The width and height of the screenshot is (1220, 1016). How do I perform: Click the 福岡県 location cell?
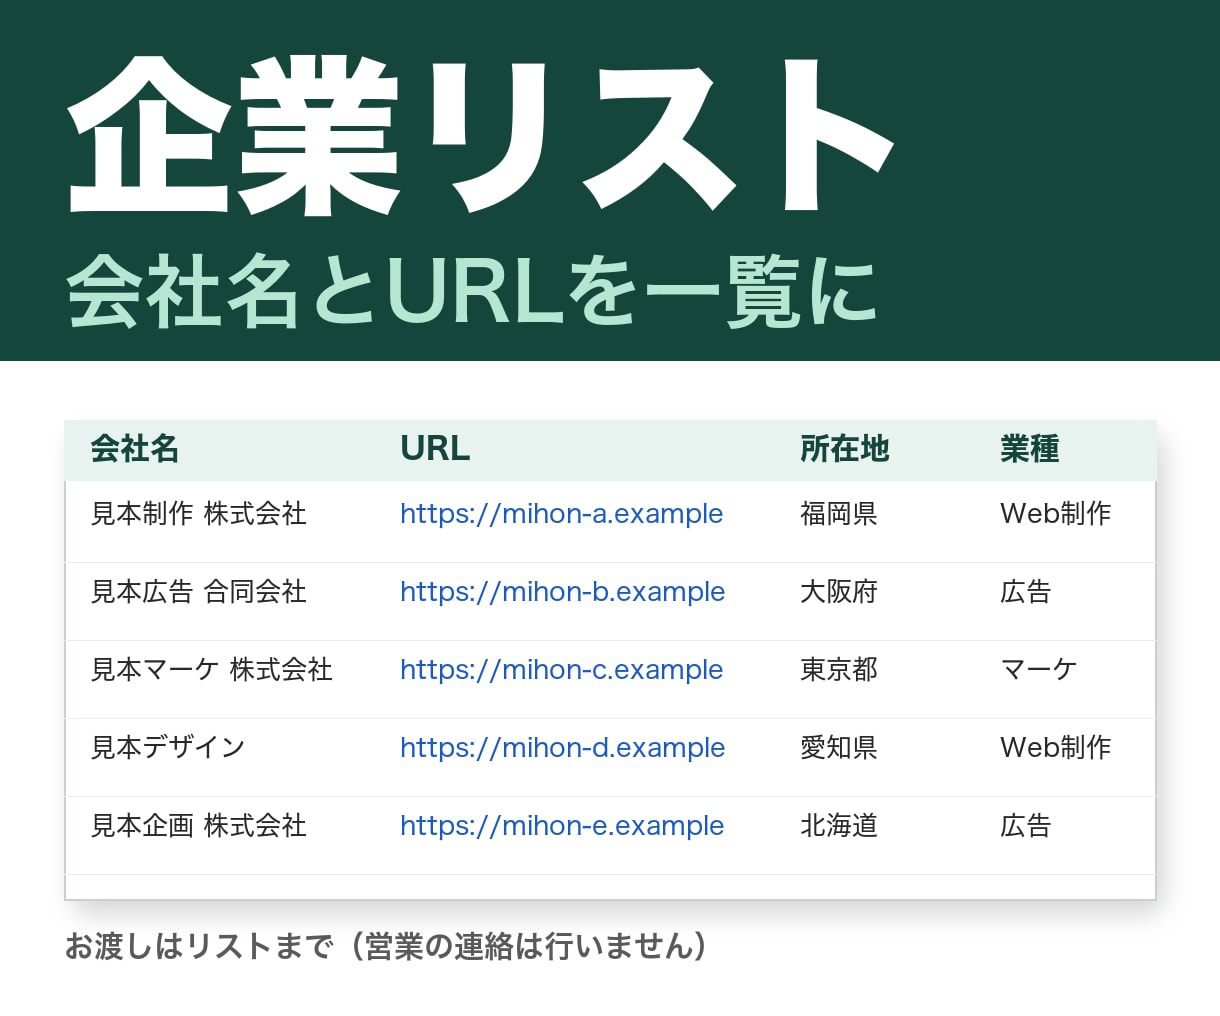point(839,514)
